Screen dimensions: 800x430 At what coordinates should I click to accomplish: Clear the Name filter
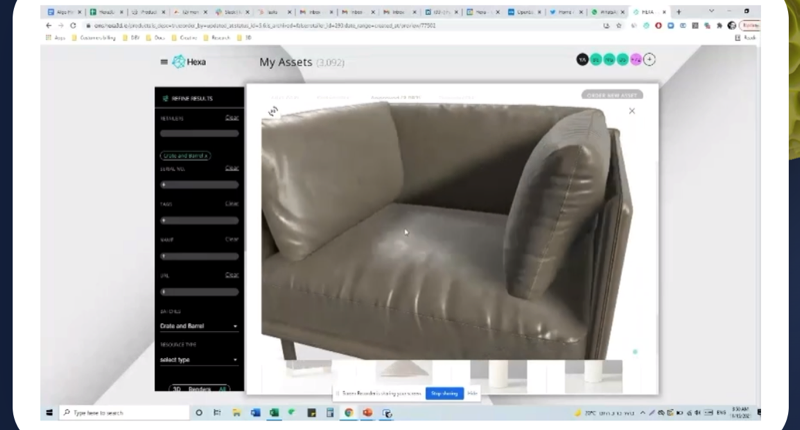232,239
